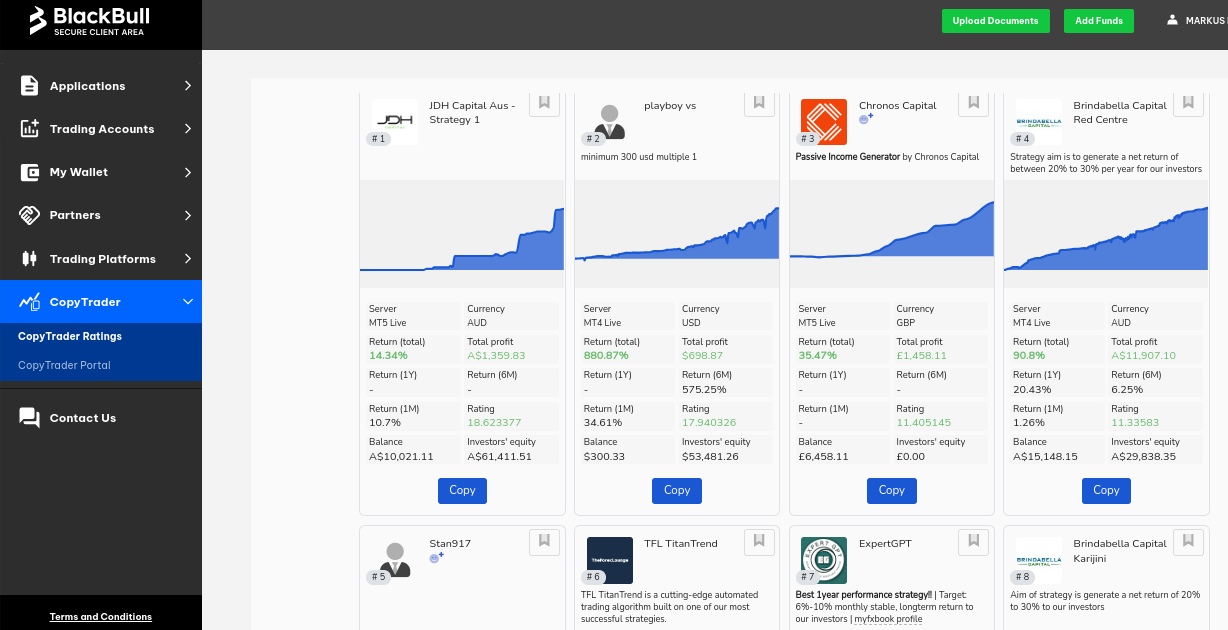Click total return 880.87%
Screen dimensions: 1228x630
click(606, 355)
